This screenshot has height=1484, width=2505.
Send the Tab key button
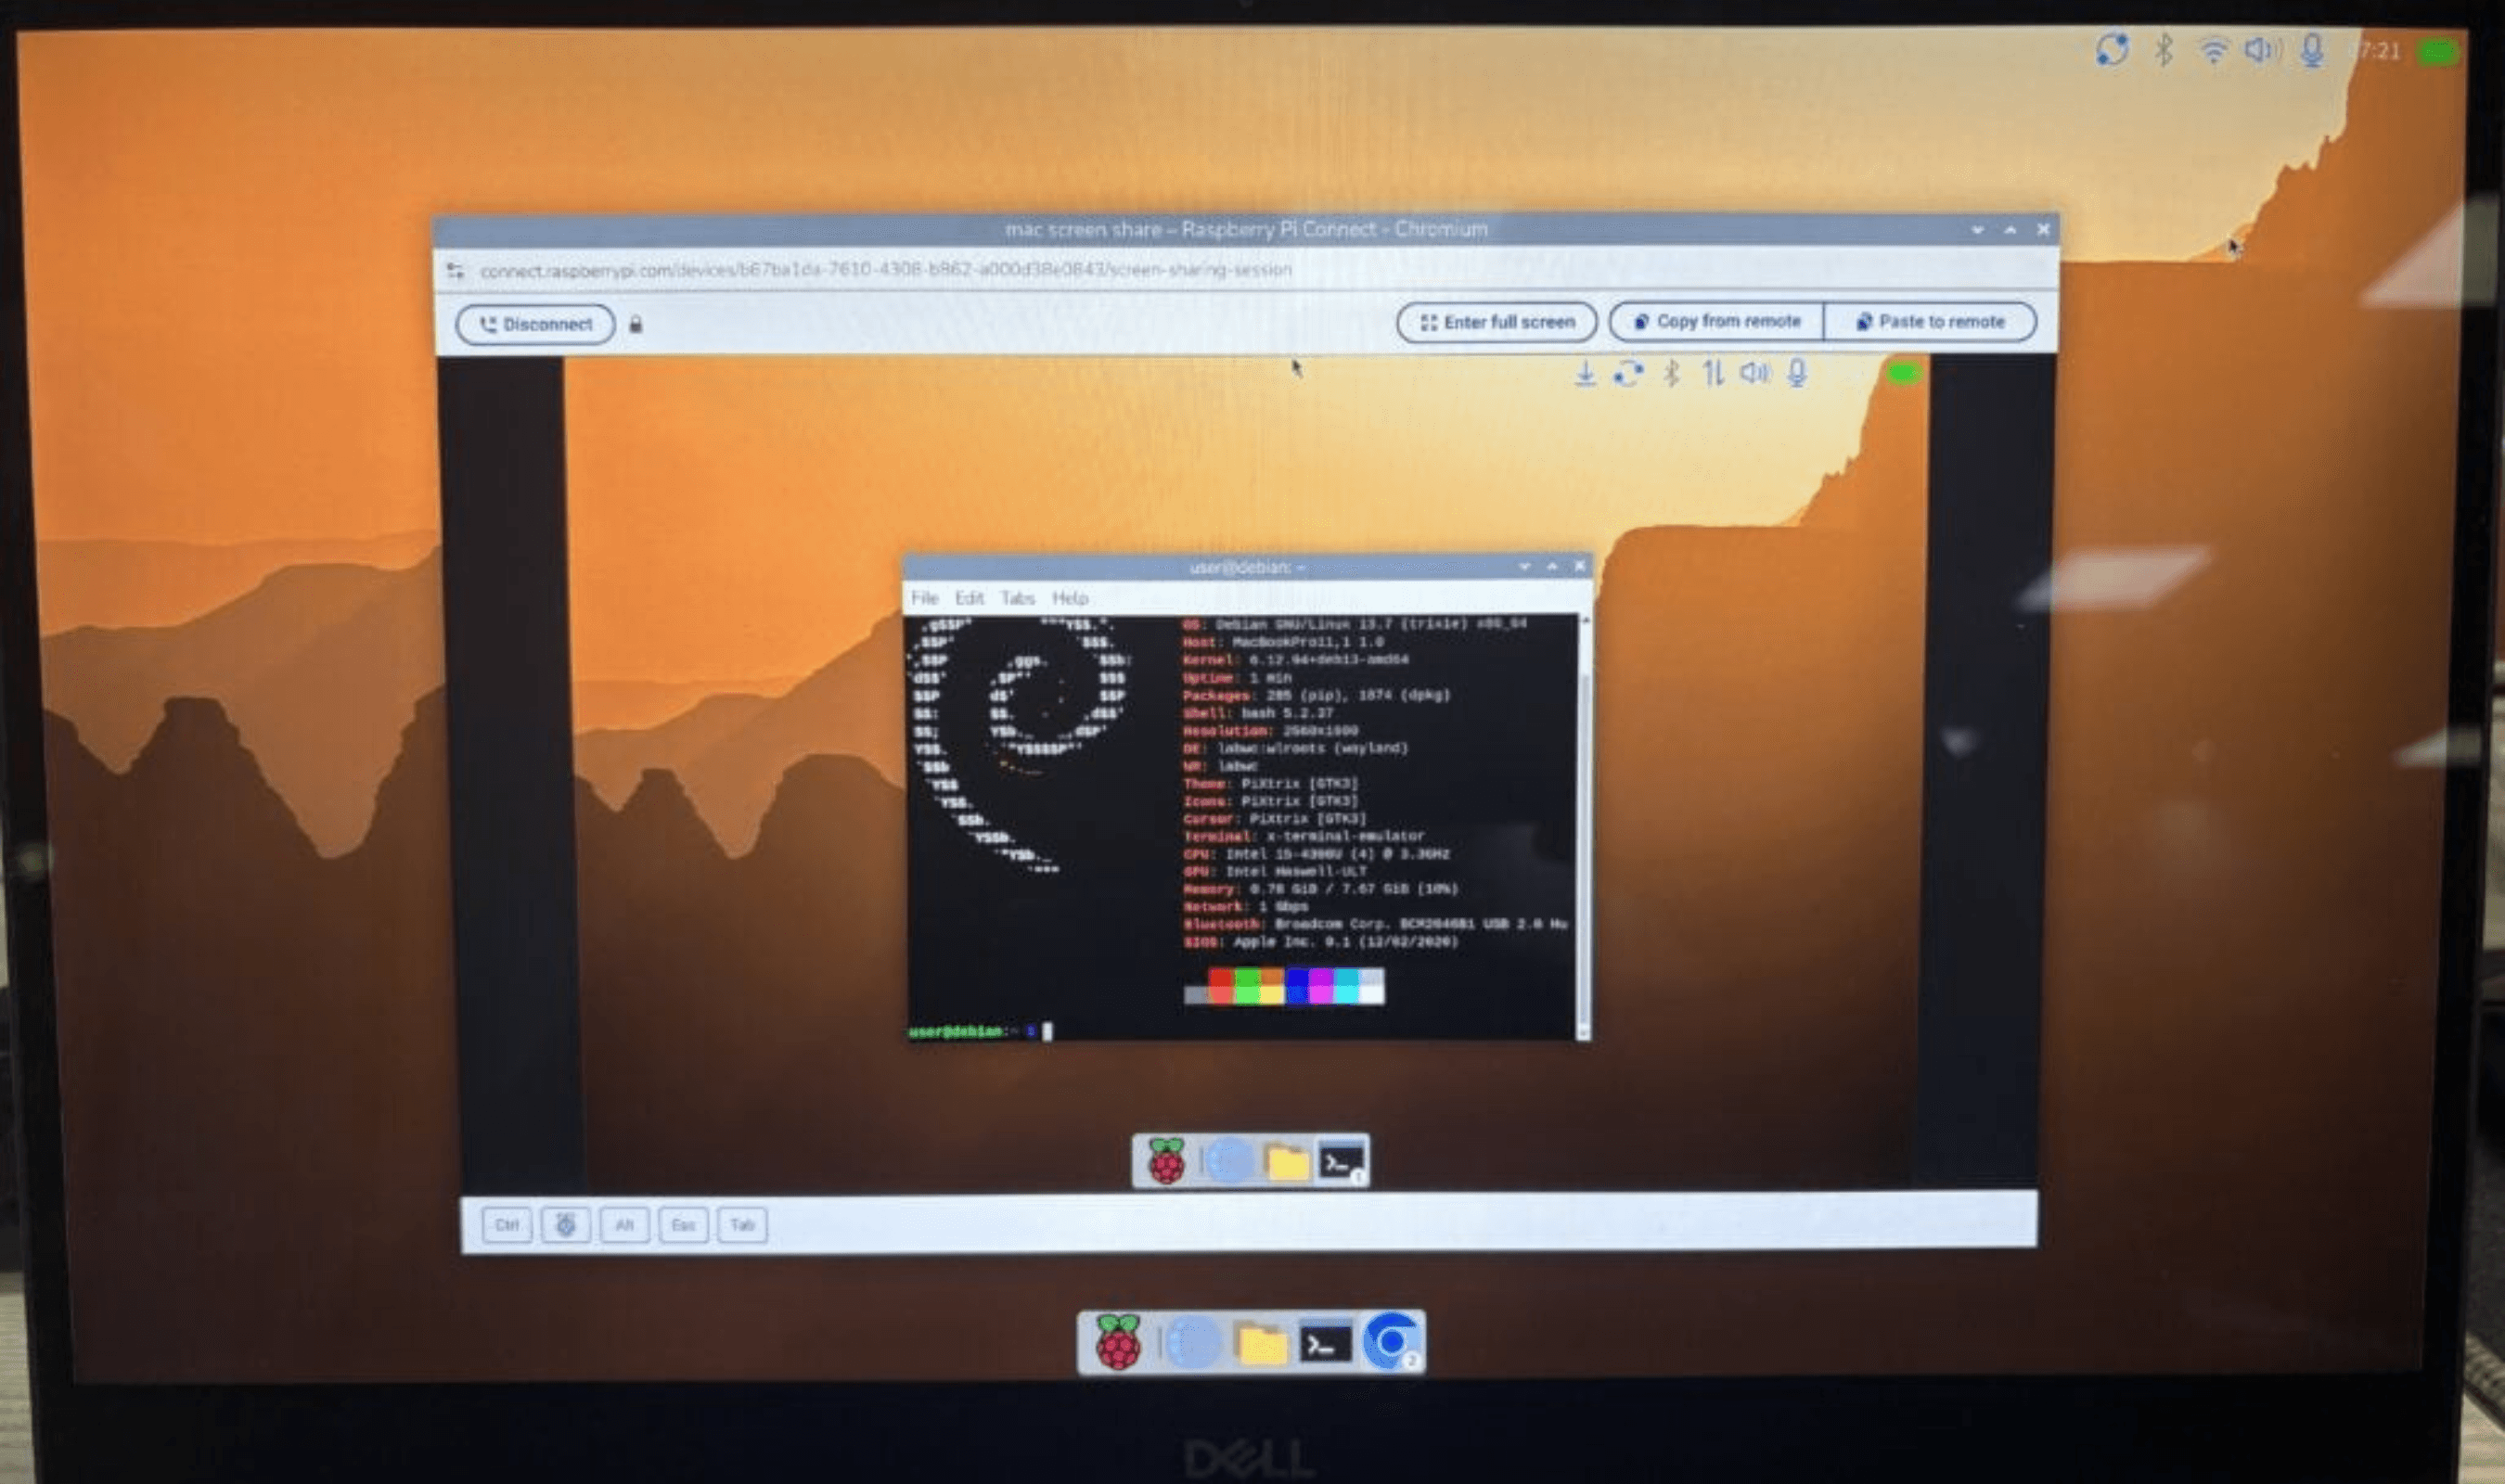point(742,1225)
